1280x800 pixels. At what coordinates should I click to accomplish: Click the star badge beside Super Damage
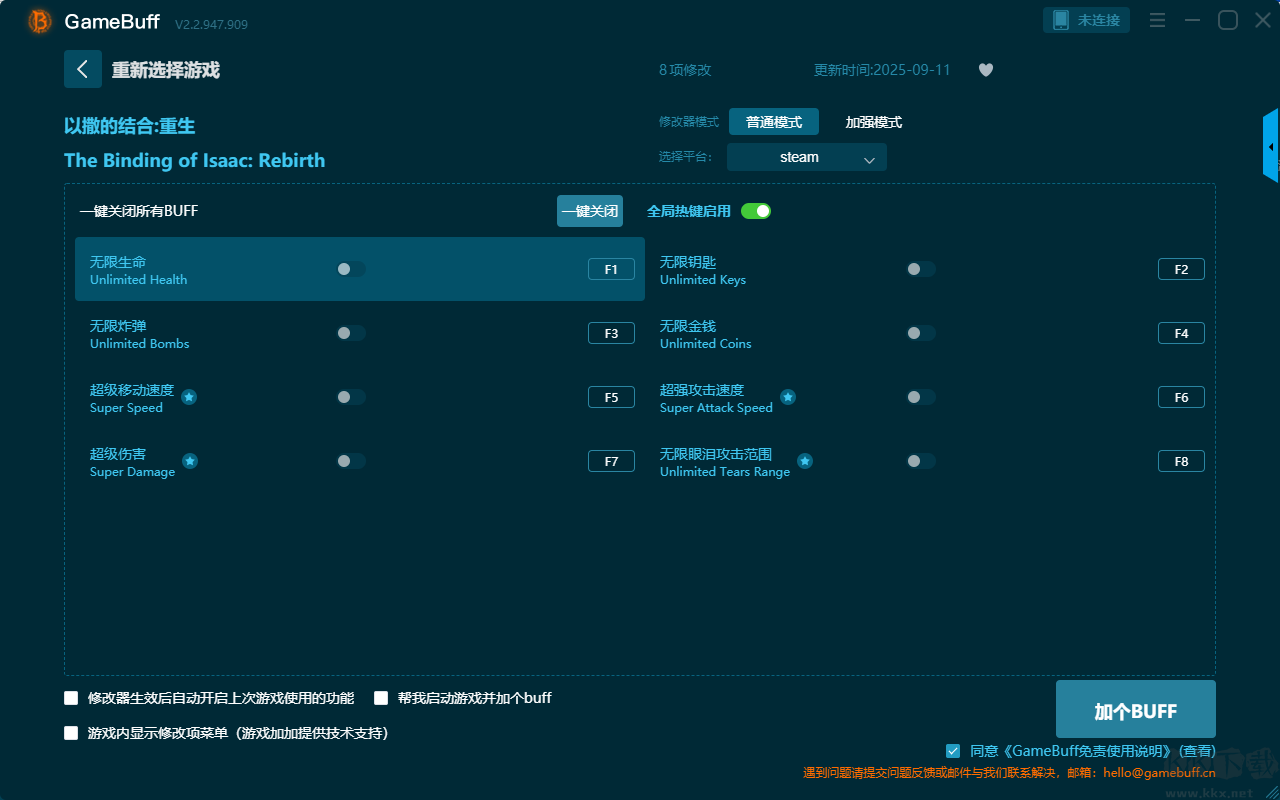click(190, 461)
